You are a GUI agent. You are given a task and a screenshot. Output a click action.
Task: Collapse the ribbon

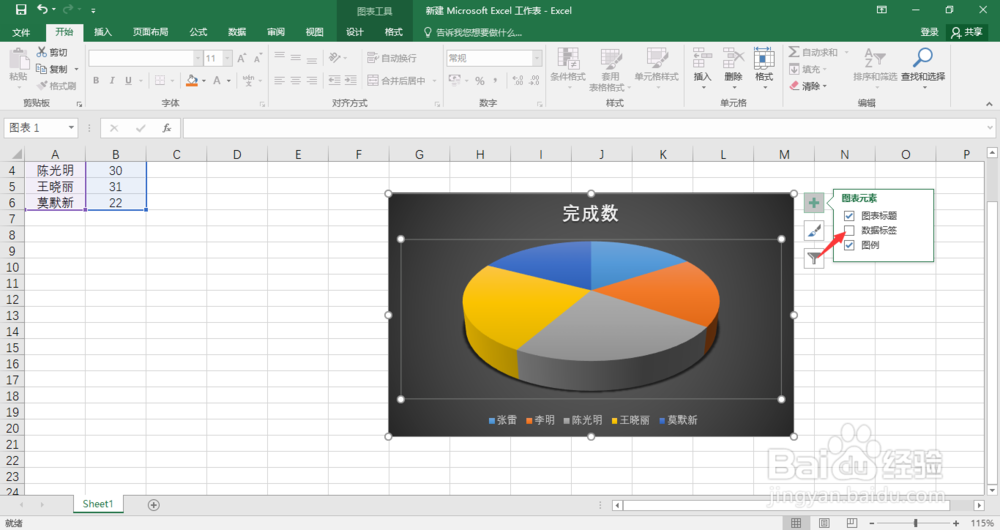pyautogui.click(x=989, y=103)
